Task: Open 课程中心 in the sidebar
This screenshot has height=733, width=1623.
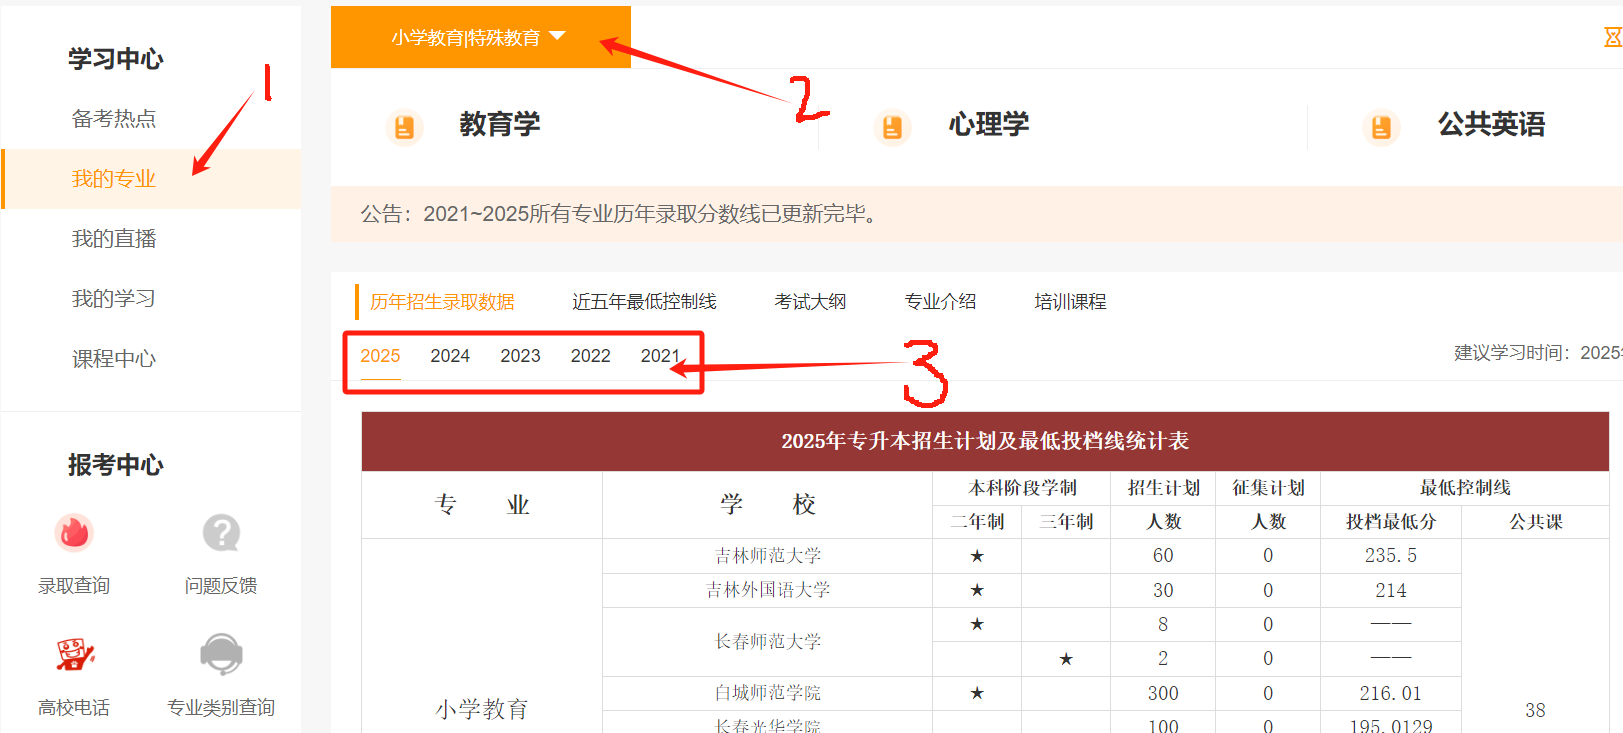Action: tap(114, 359)
